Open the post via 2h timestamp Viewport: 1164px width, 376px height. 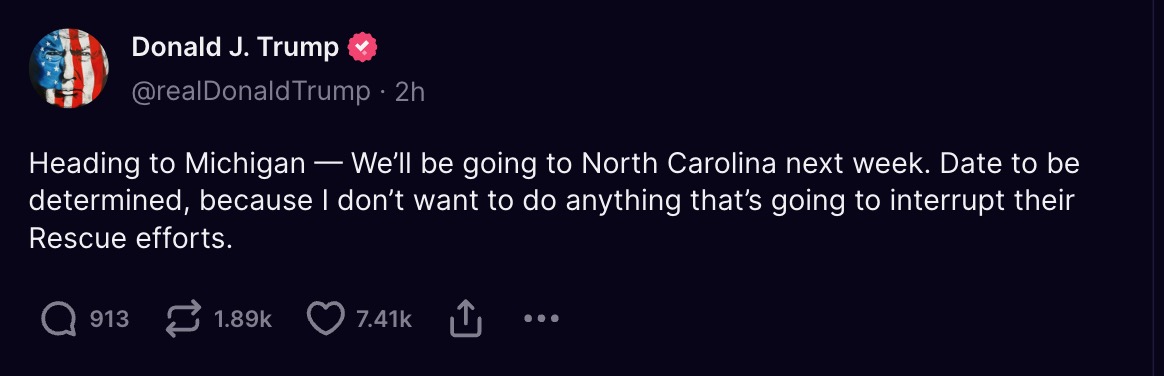(x=410, y=91)
